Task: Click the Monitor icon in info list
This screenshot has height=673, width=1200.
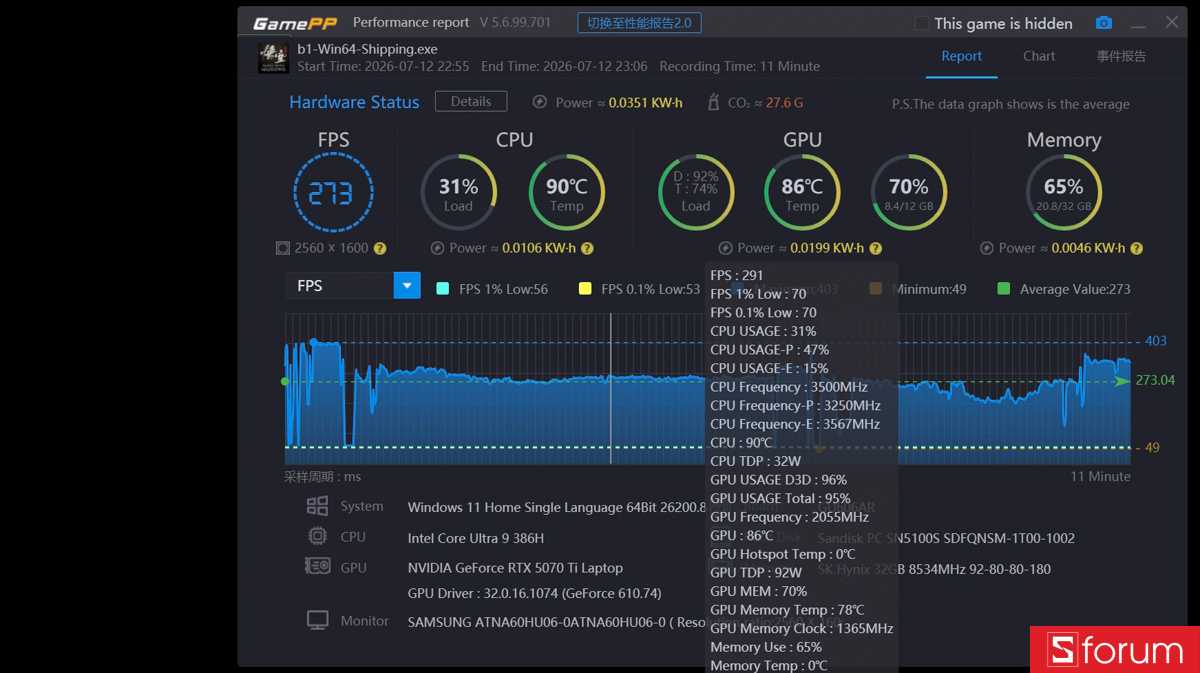Action: pyautogui.click(x=318, y=621)
